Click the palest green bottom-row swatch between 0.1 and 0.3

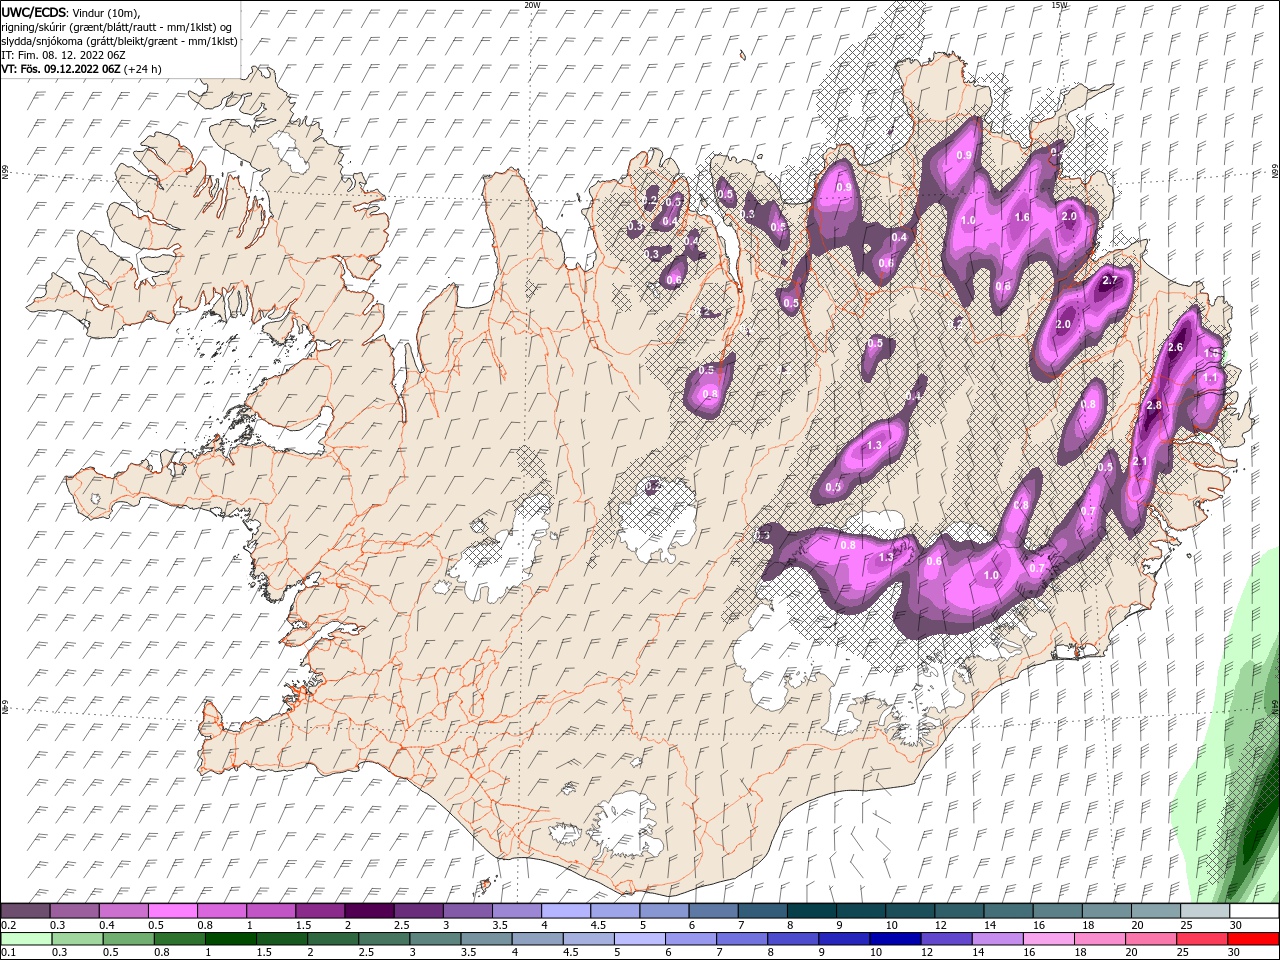click(27, 938)
